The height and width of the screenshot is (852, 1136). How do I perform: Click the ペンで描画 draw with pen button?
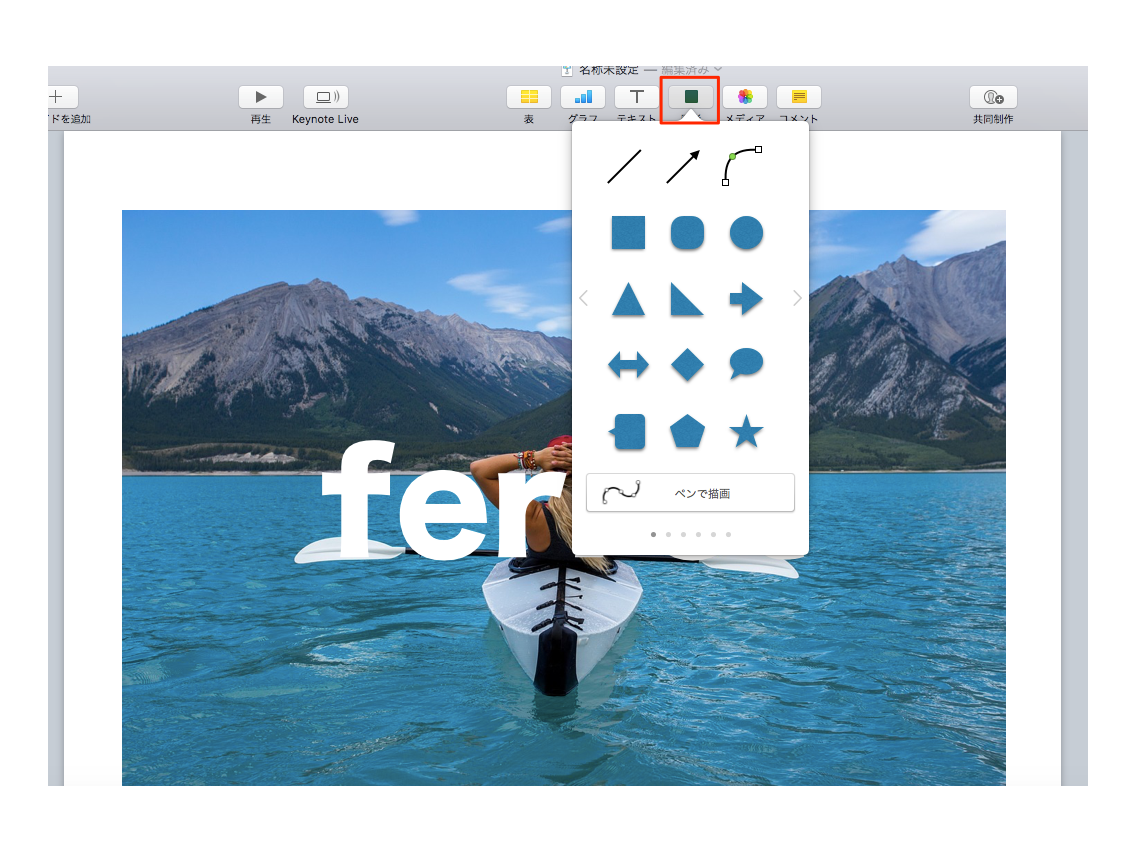click(690, 493)
